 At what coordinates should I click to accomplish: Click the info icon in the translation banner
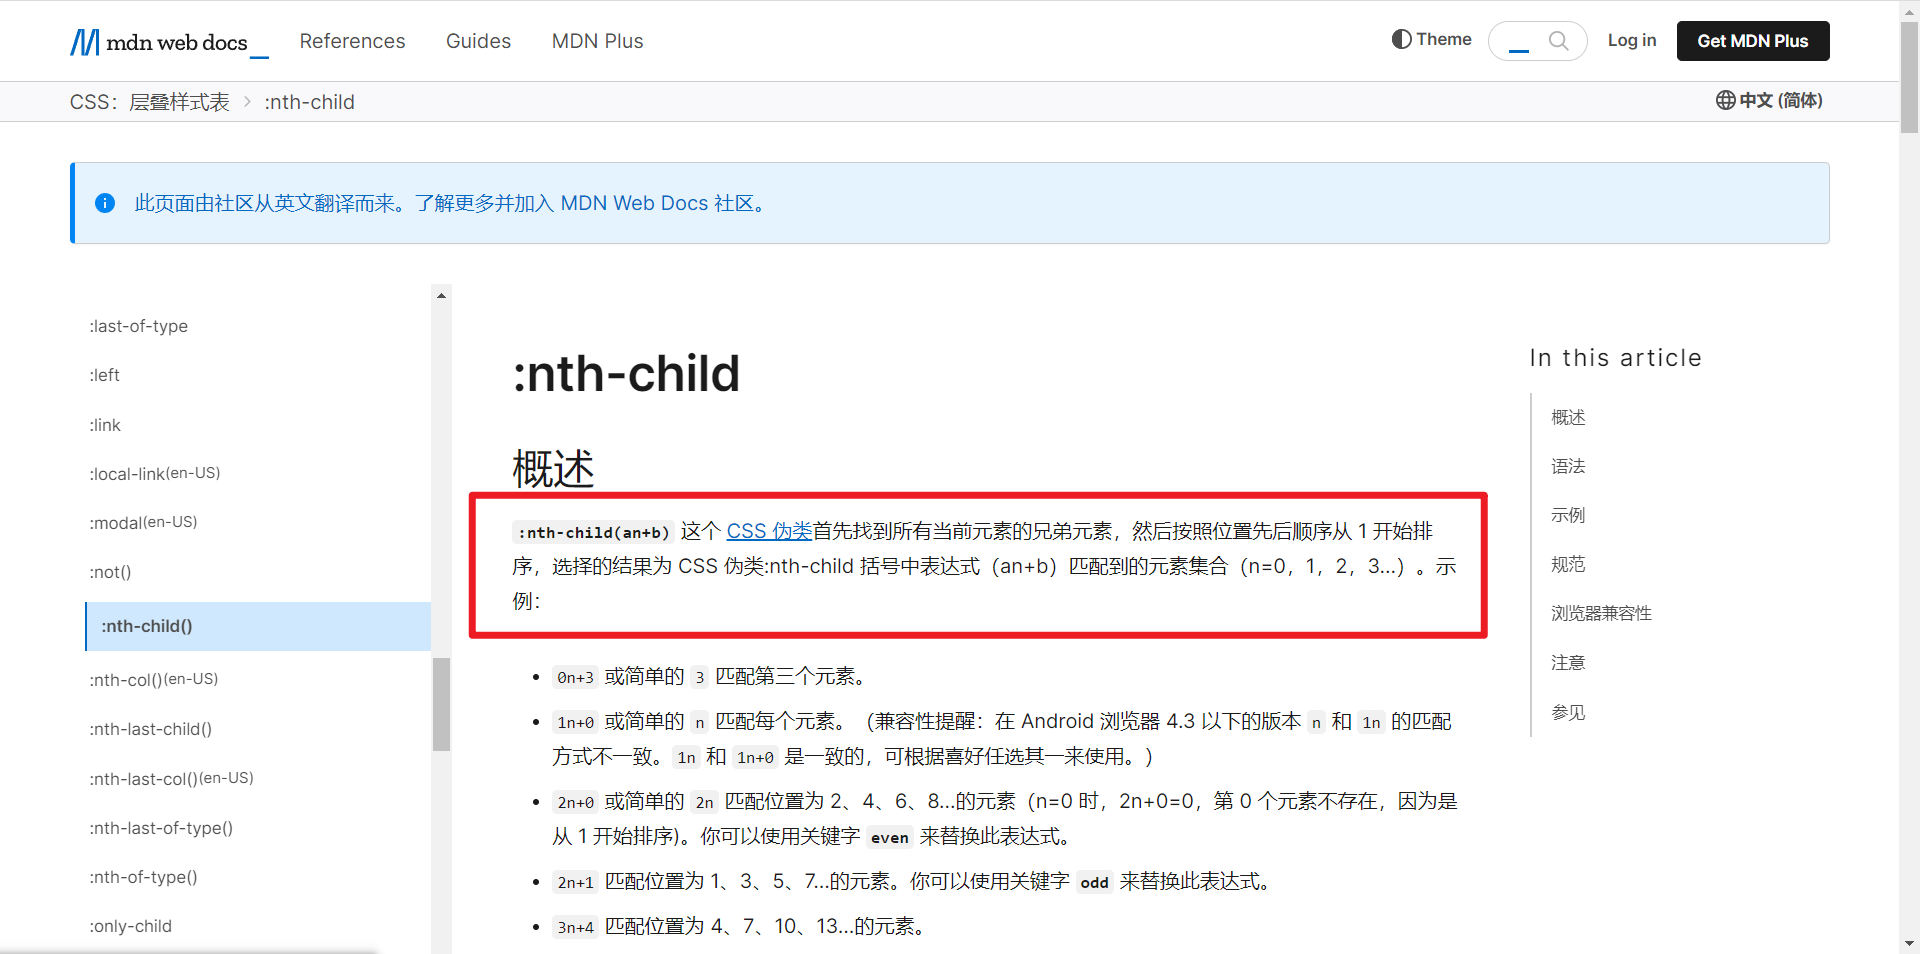pos(105,203)
